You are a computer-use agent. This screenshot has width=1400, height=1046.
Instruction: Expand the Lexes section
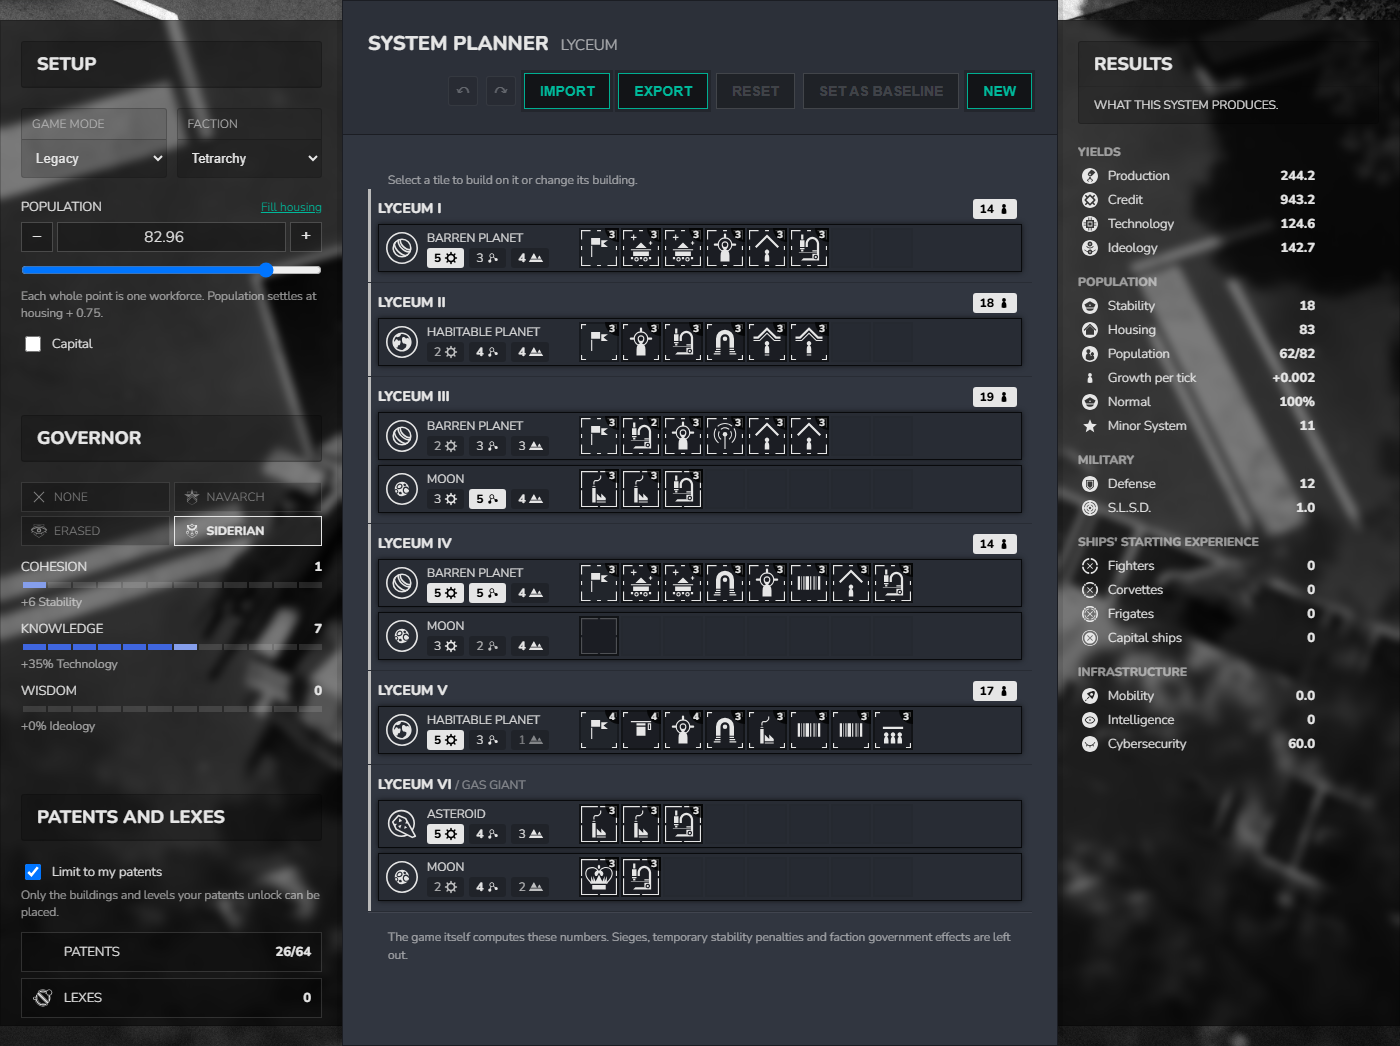click(171, 998)
